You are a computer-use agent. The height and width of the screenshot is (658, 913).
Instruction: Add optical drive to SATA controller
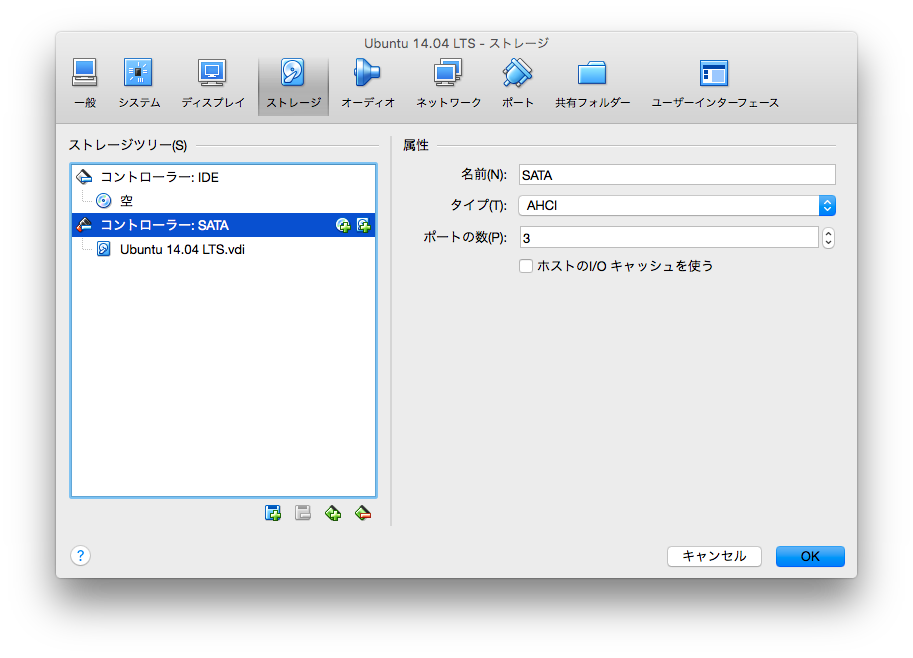coord(343,225)
